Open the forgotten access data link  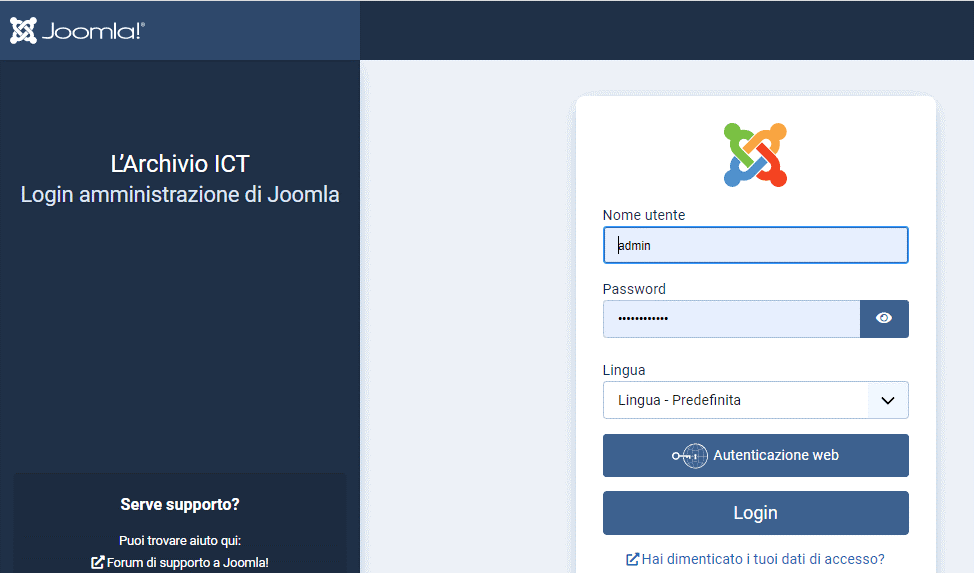[x=755, y=559]
